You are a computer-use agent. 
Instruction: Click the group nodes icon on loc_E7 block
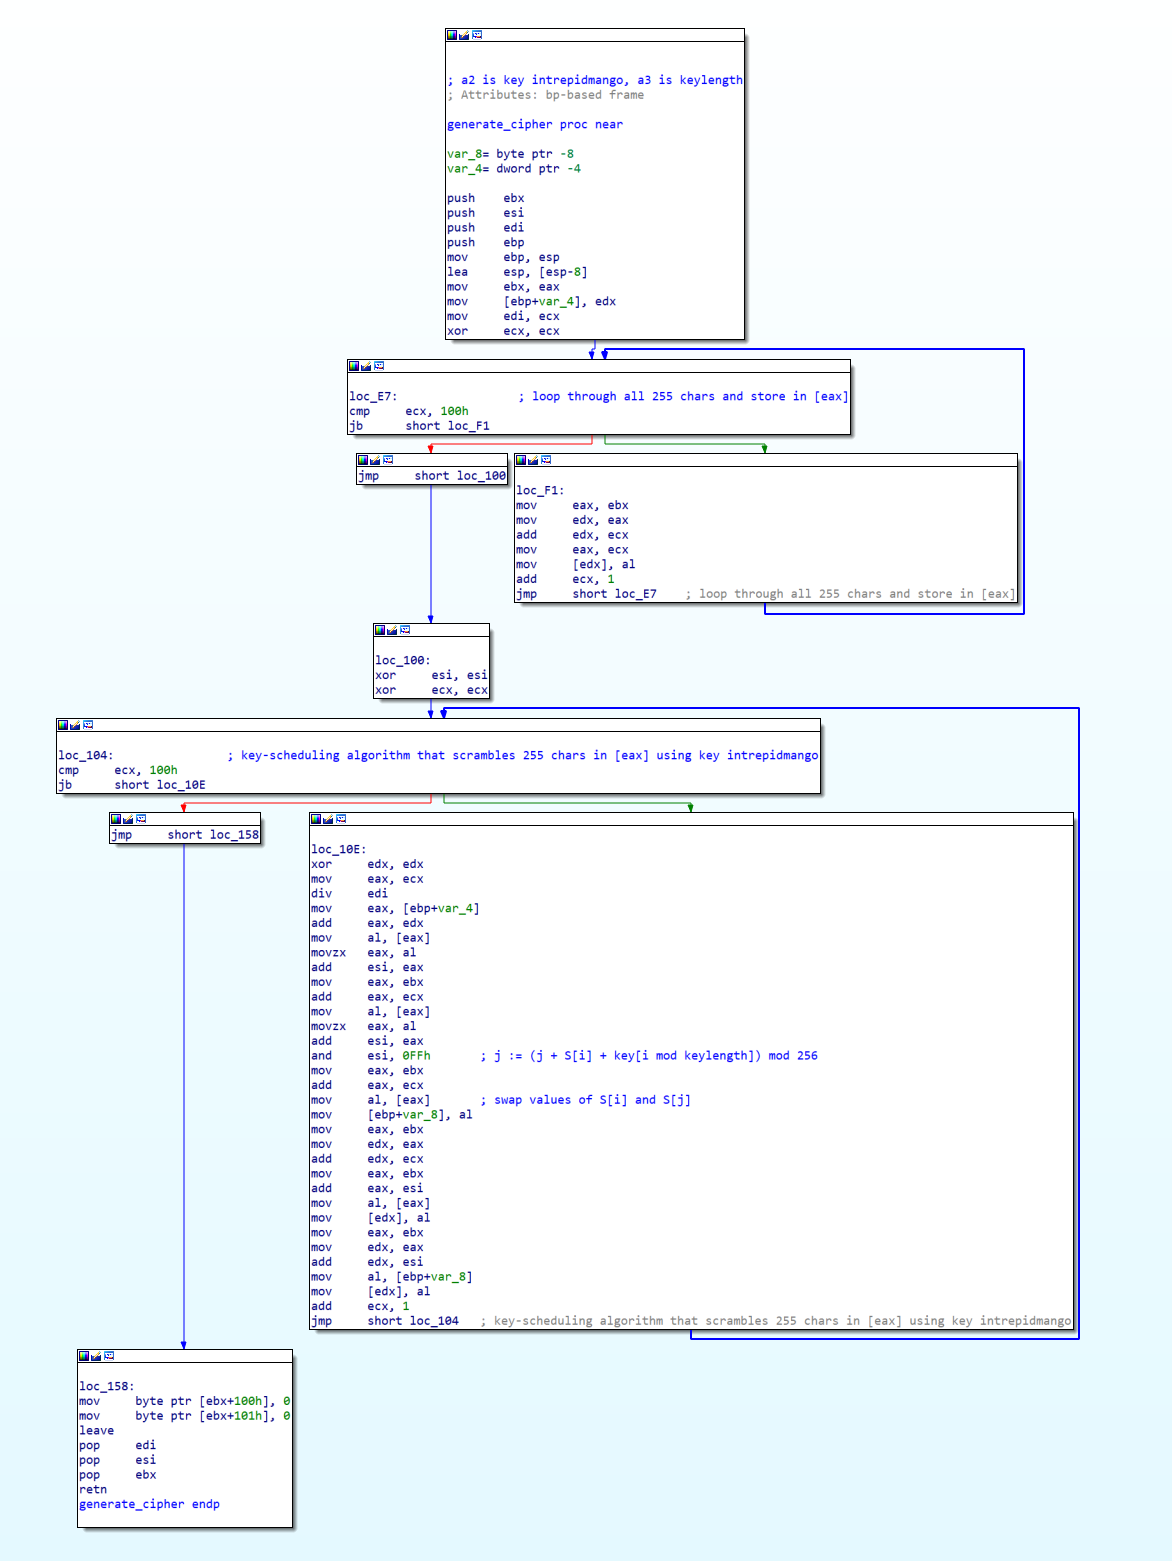click(x=377, y=365)
